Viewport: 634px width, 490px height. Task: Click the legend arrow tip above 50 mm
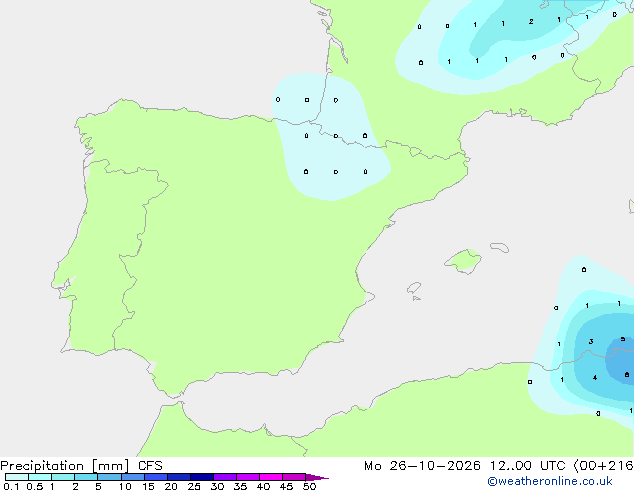pos(317,477)
